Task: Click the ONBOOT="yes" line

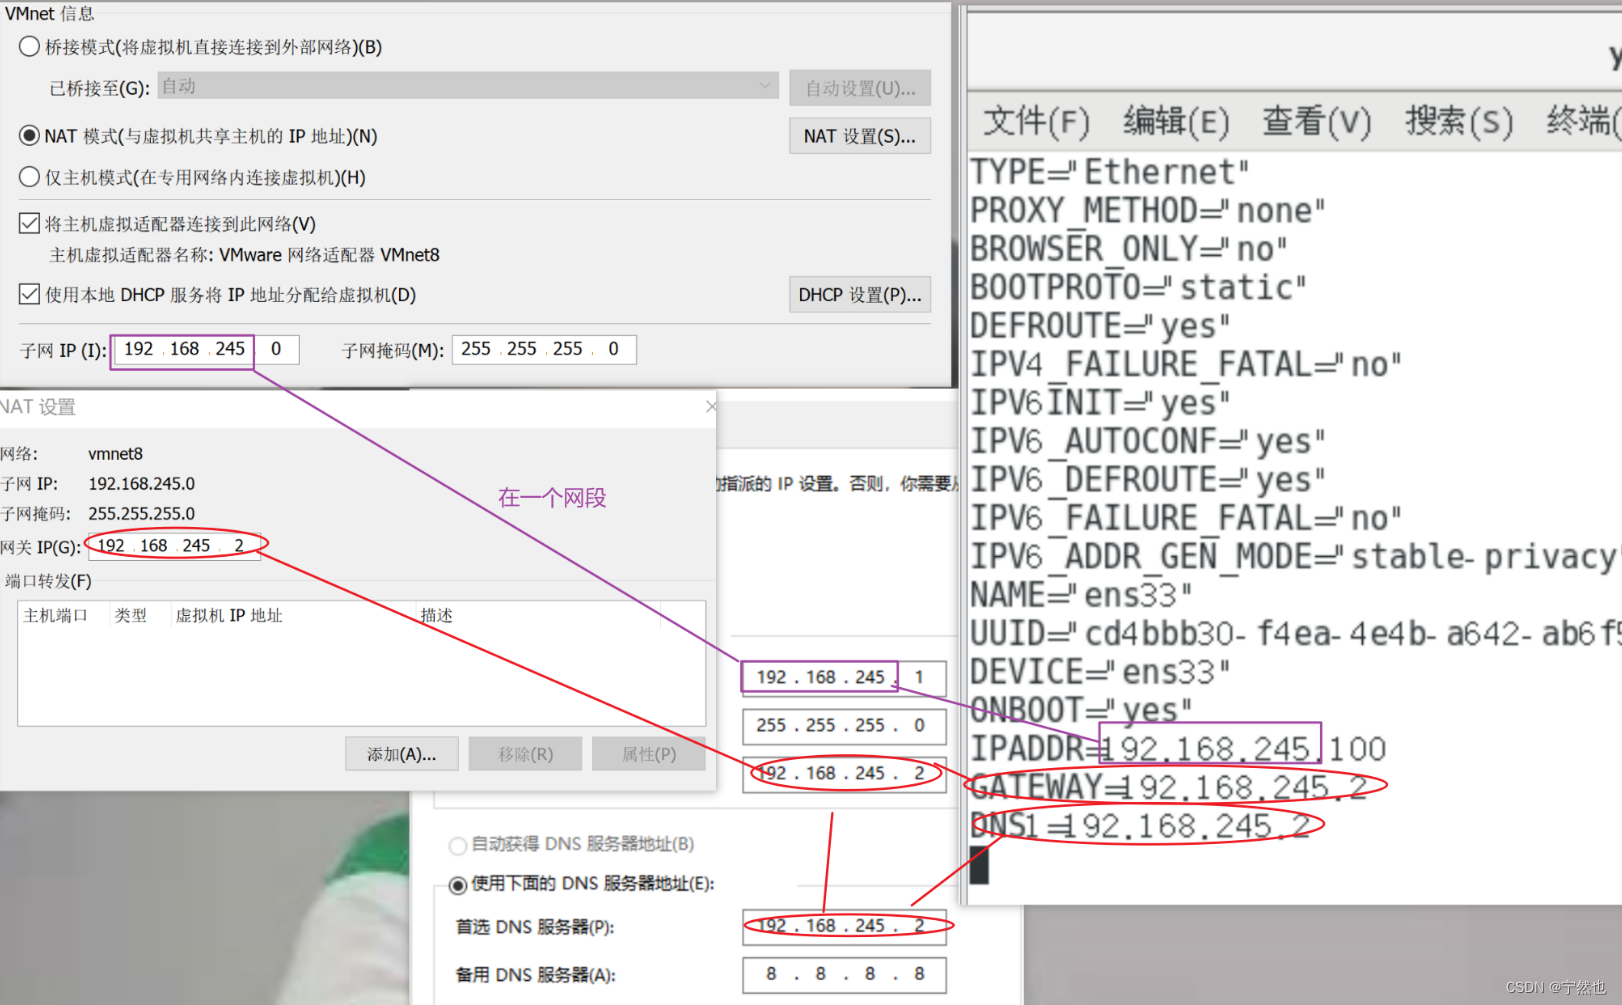Action: point(1081,710)
